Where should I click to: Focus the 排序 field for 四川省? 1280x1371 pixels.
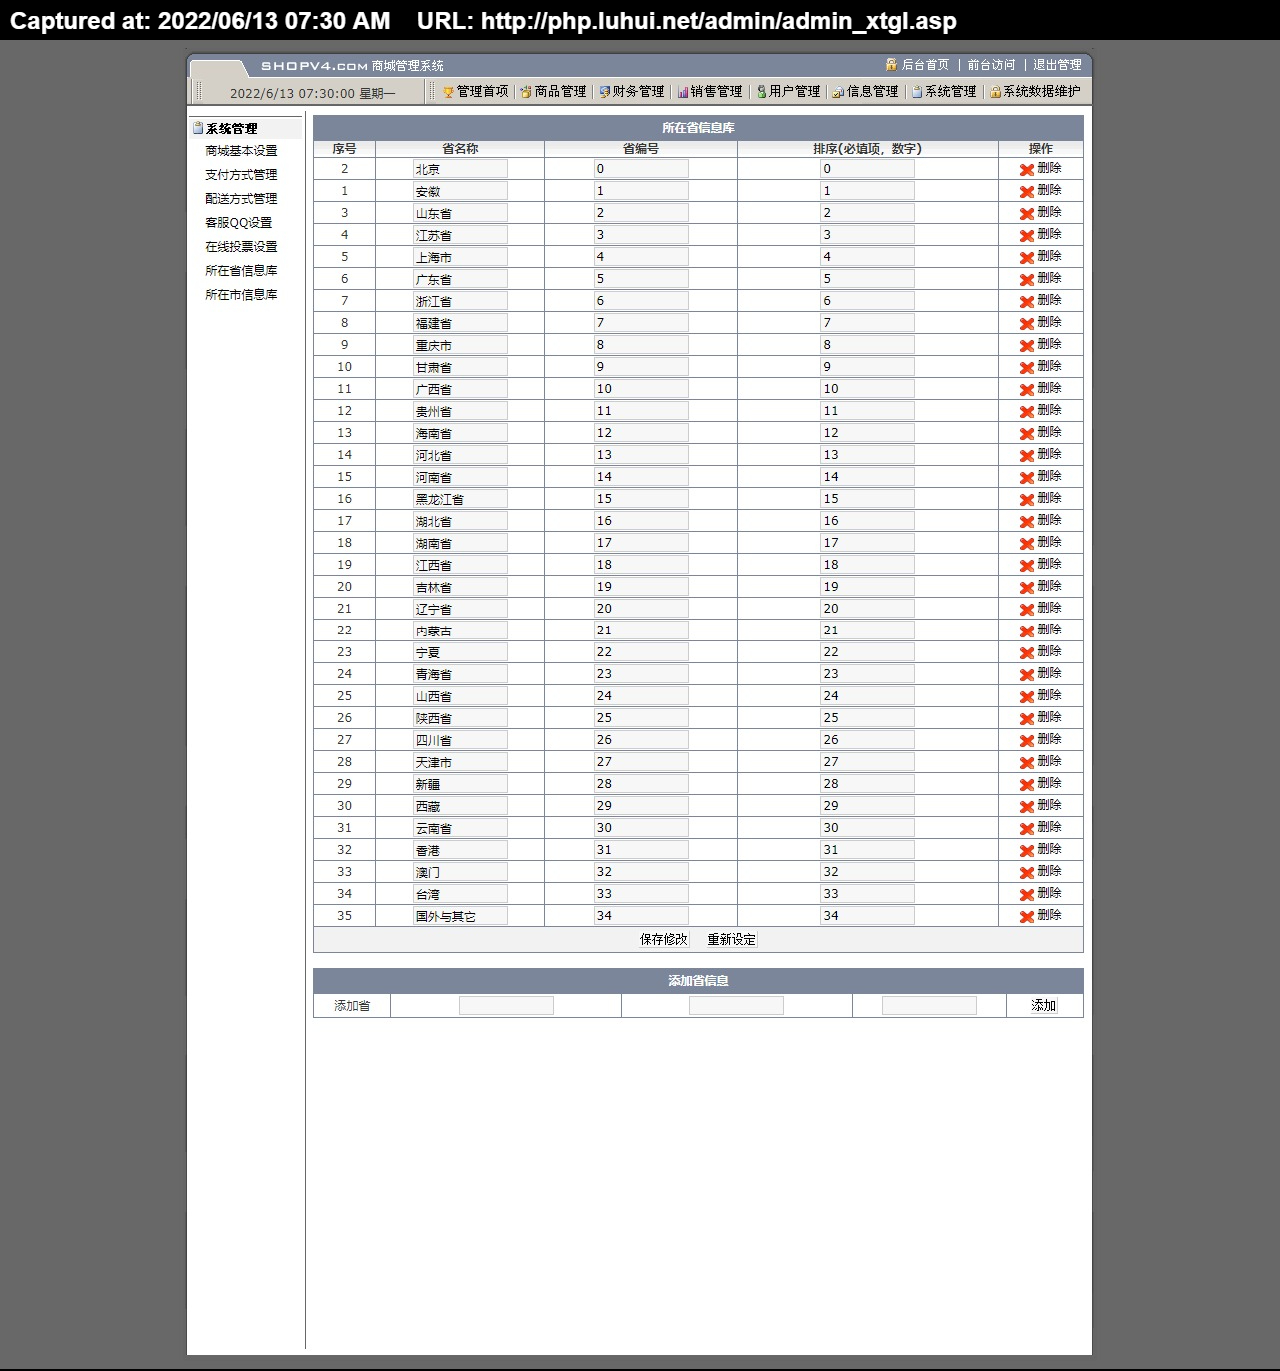(867, 740)
